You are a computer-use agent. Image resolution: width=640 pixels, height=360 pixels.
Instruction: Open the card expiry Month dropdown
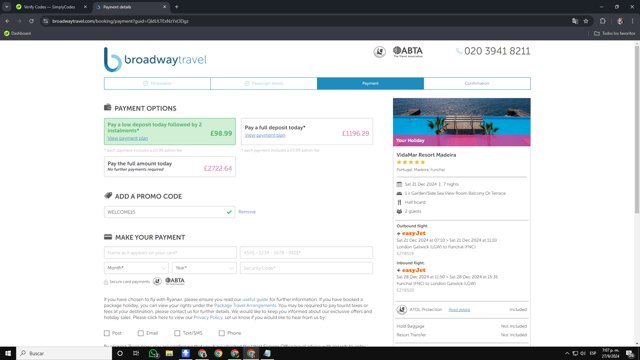(136, 268)
